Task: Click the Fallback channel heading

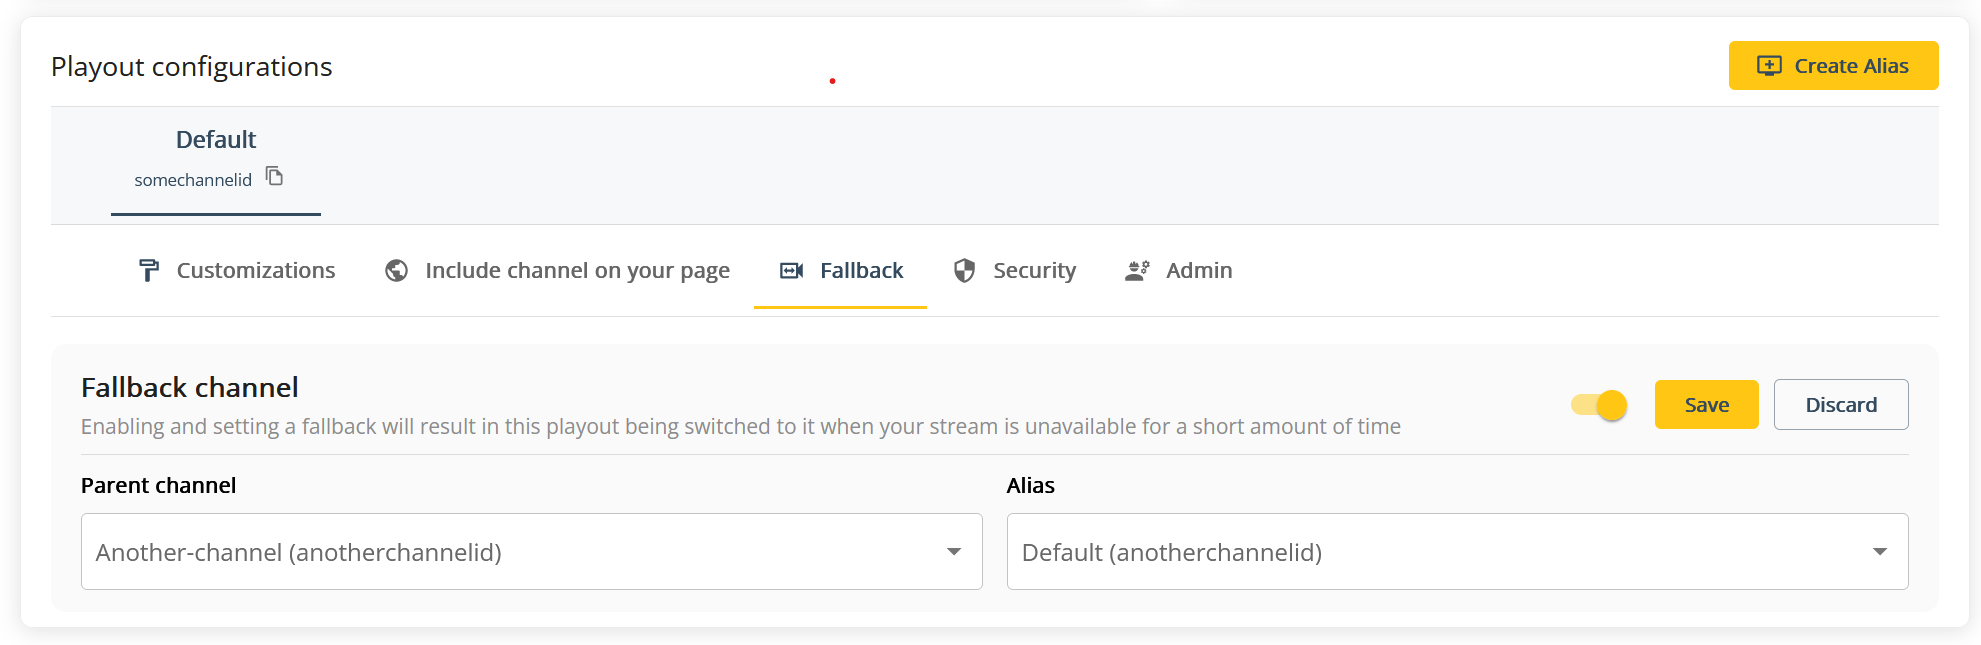Action: 190,387
